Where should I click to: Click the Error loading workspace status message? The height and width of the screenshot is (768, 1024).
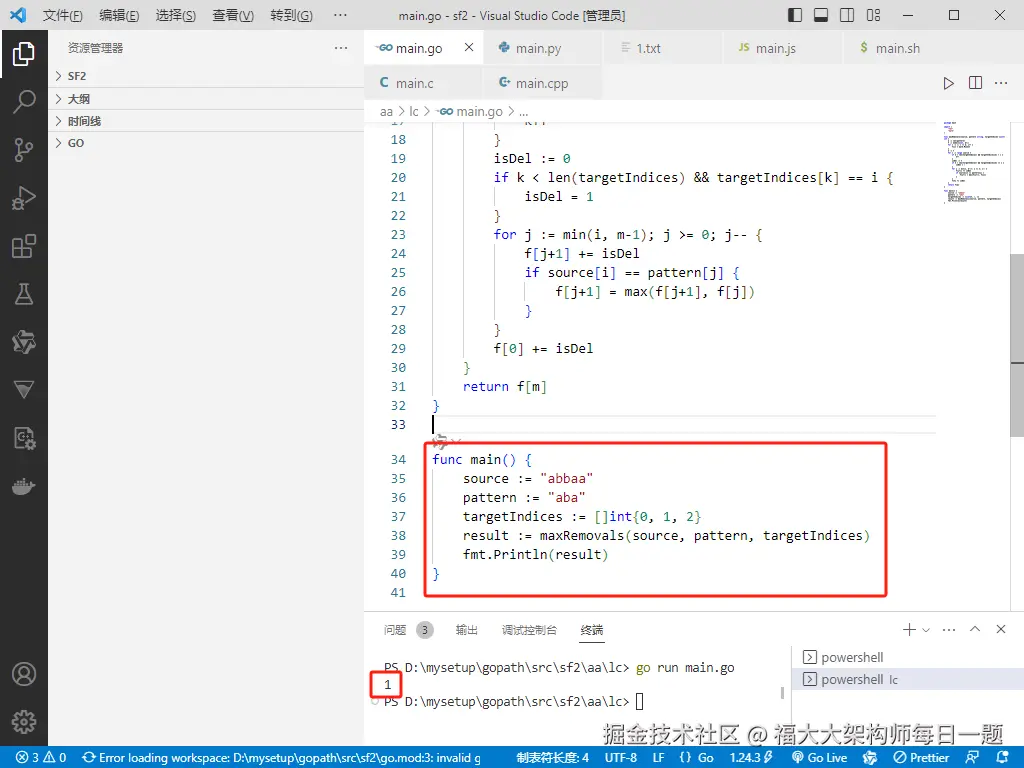tap(281, 758)
